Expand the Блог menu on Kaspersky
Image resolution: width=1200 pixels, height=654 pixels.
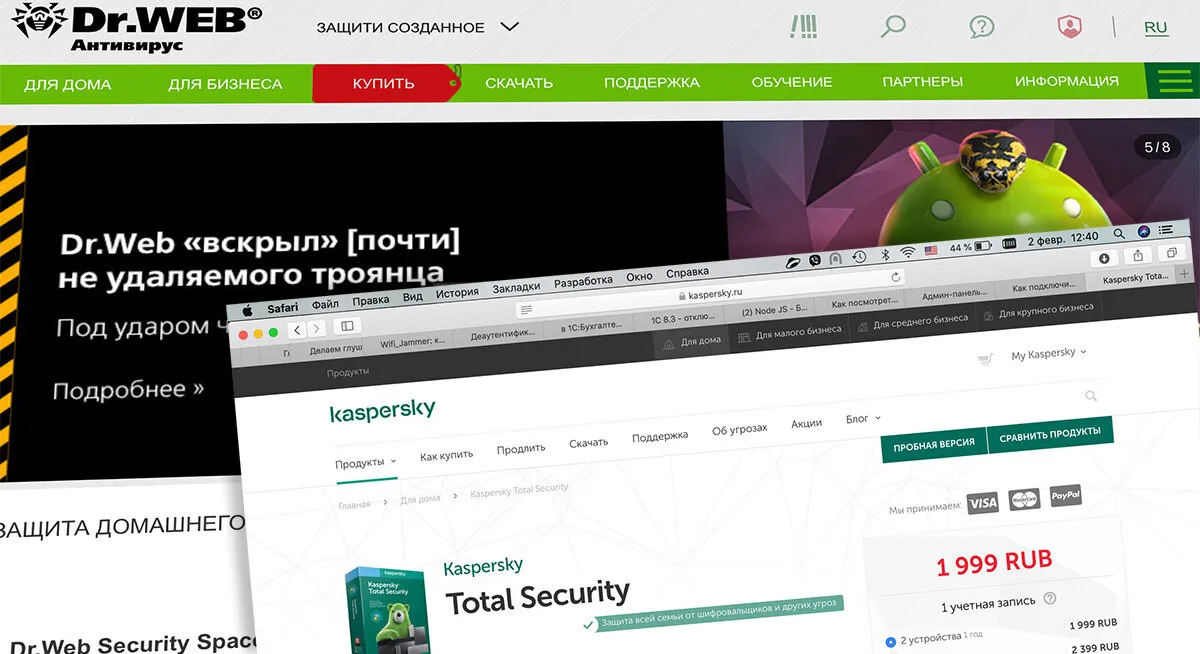(863, 419)
